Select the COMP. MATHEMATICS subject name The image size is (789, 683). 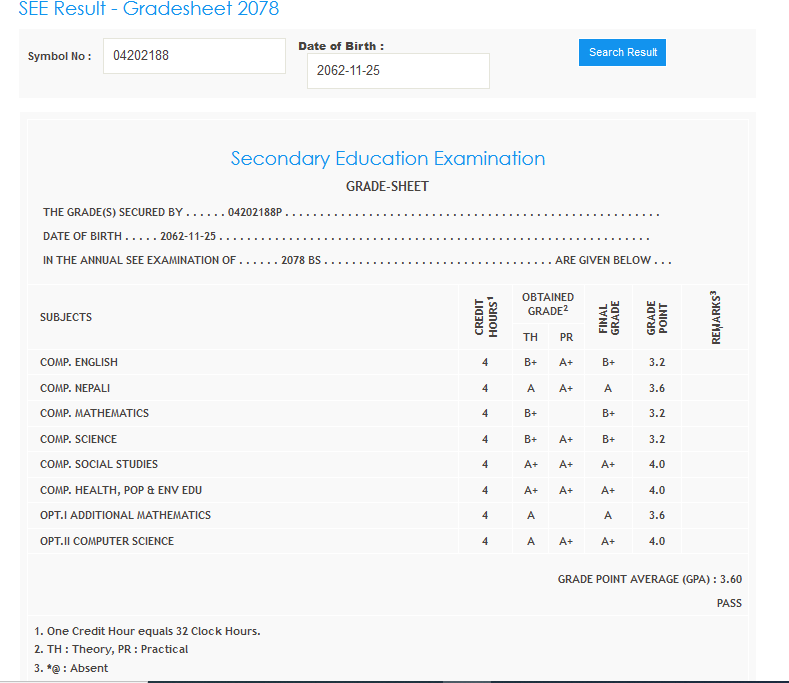coord(94,413)
